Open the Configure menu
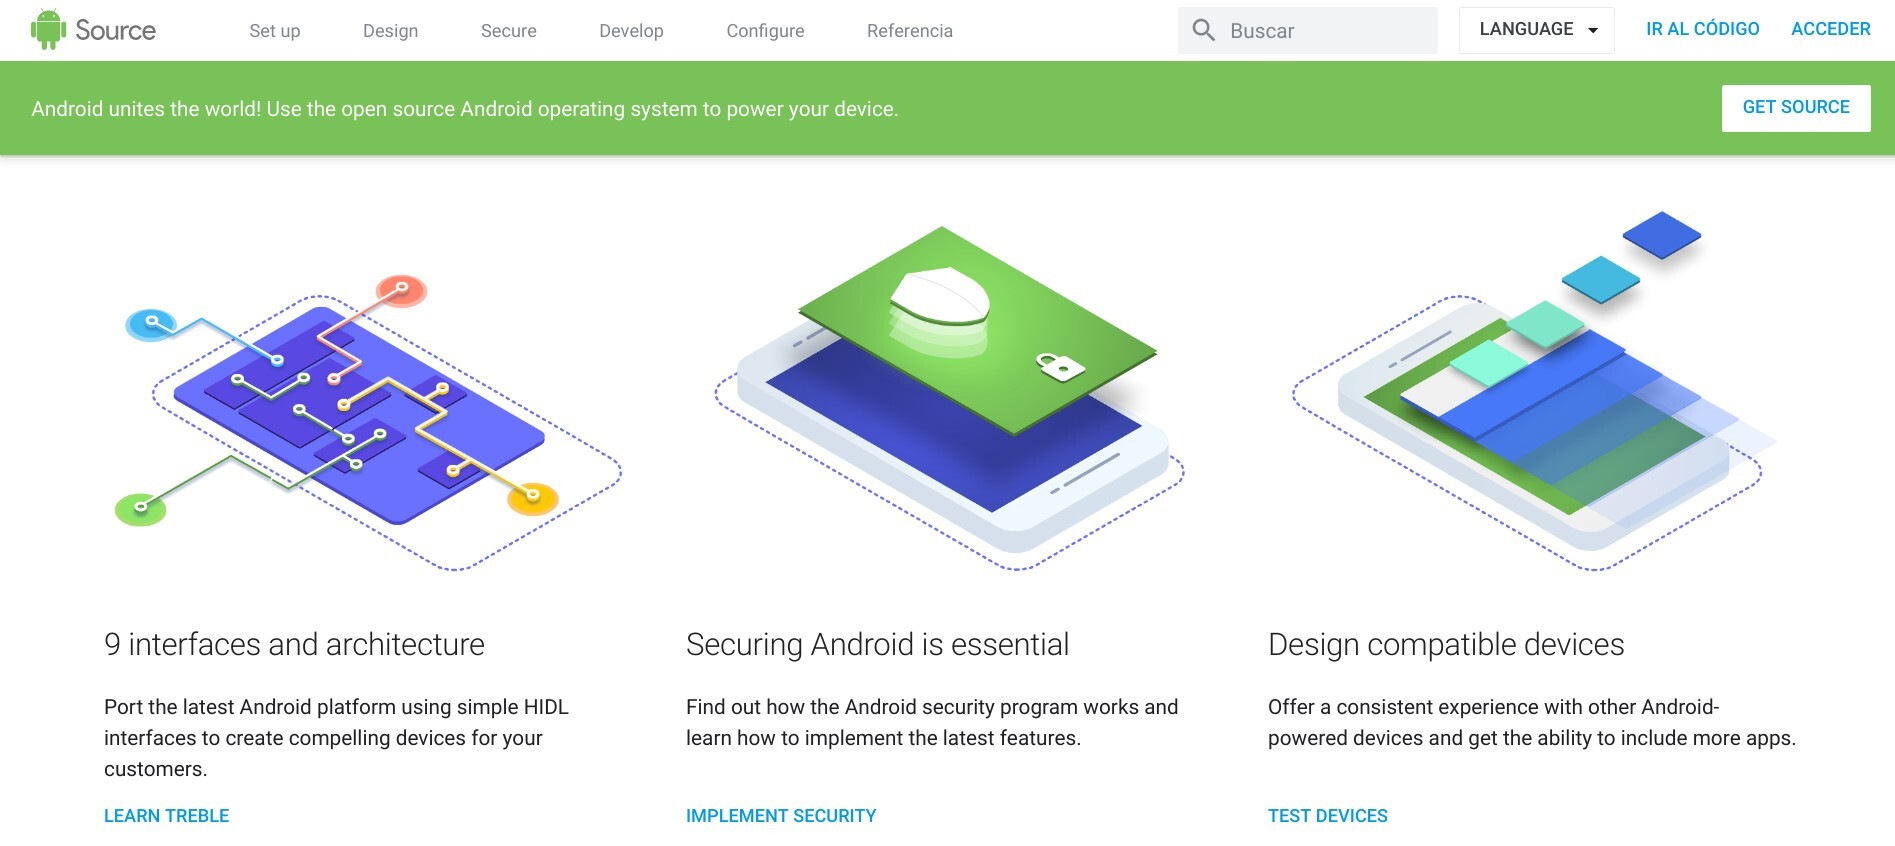This screenshot has height=846, width=1895. click(x=765, y=31)
